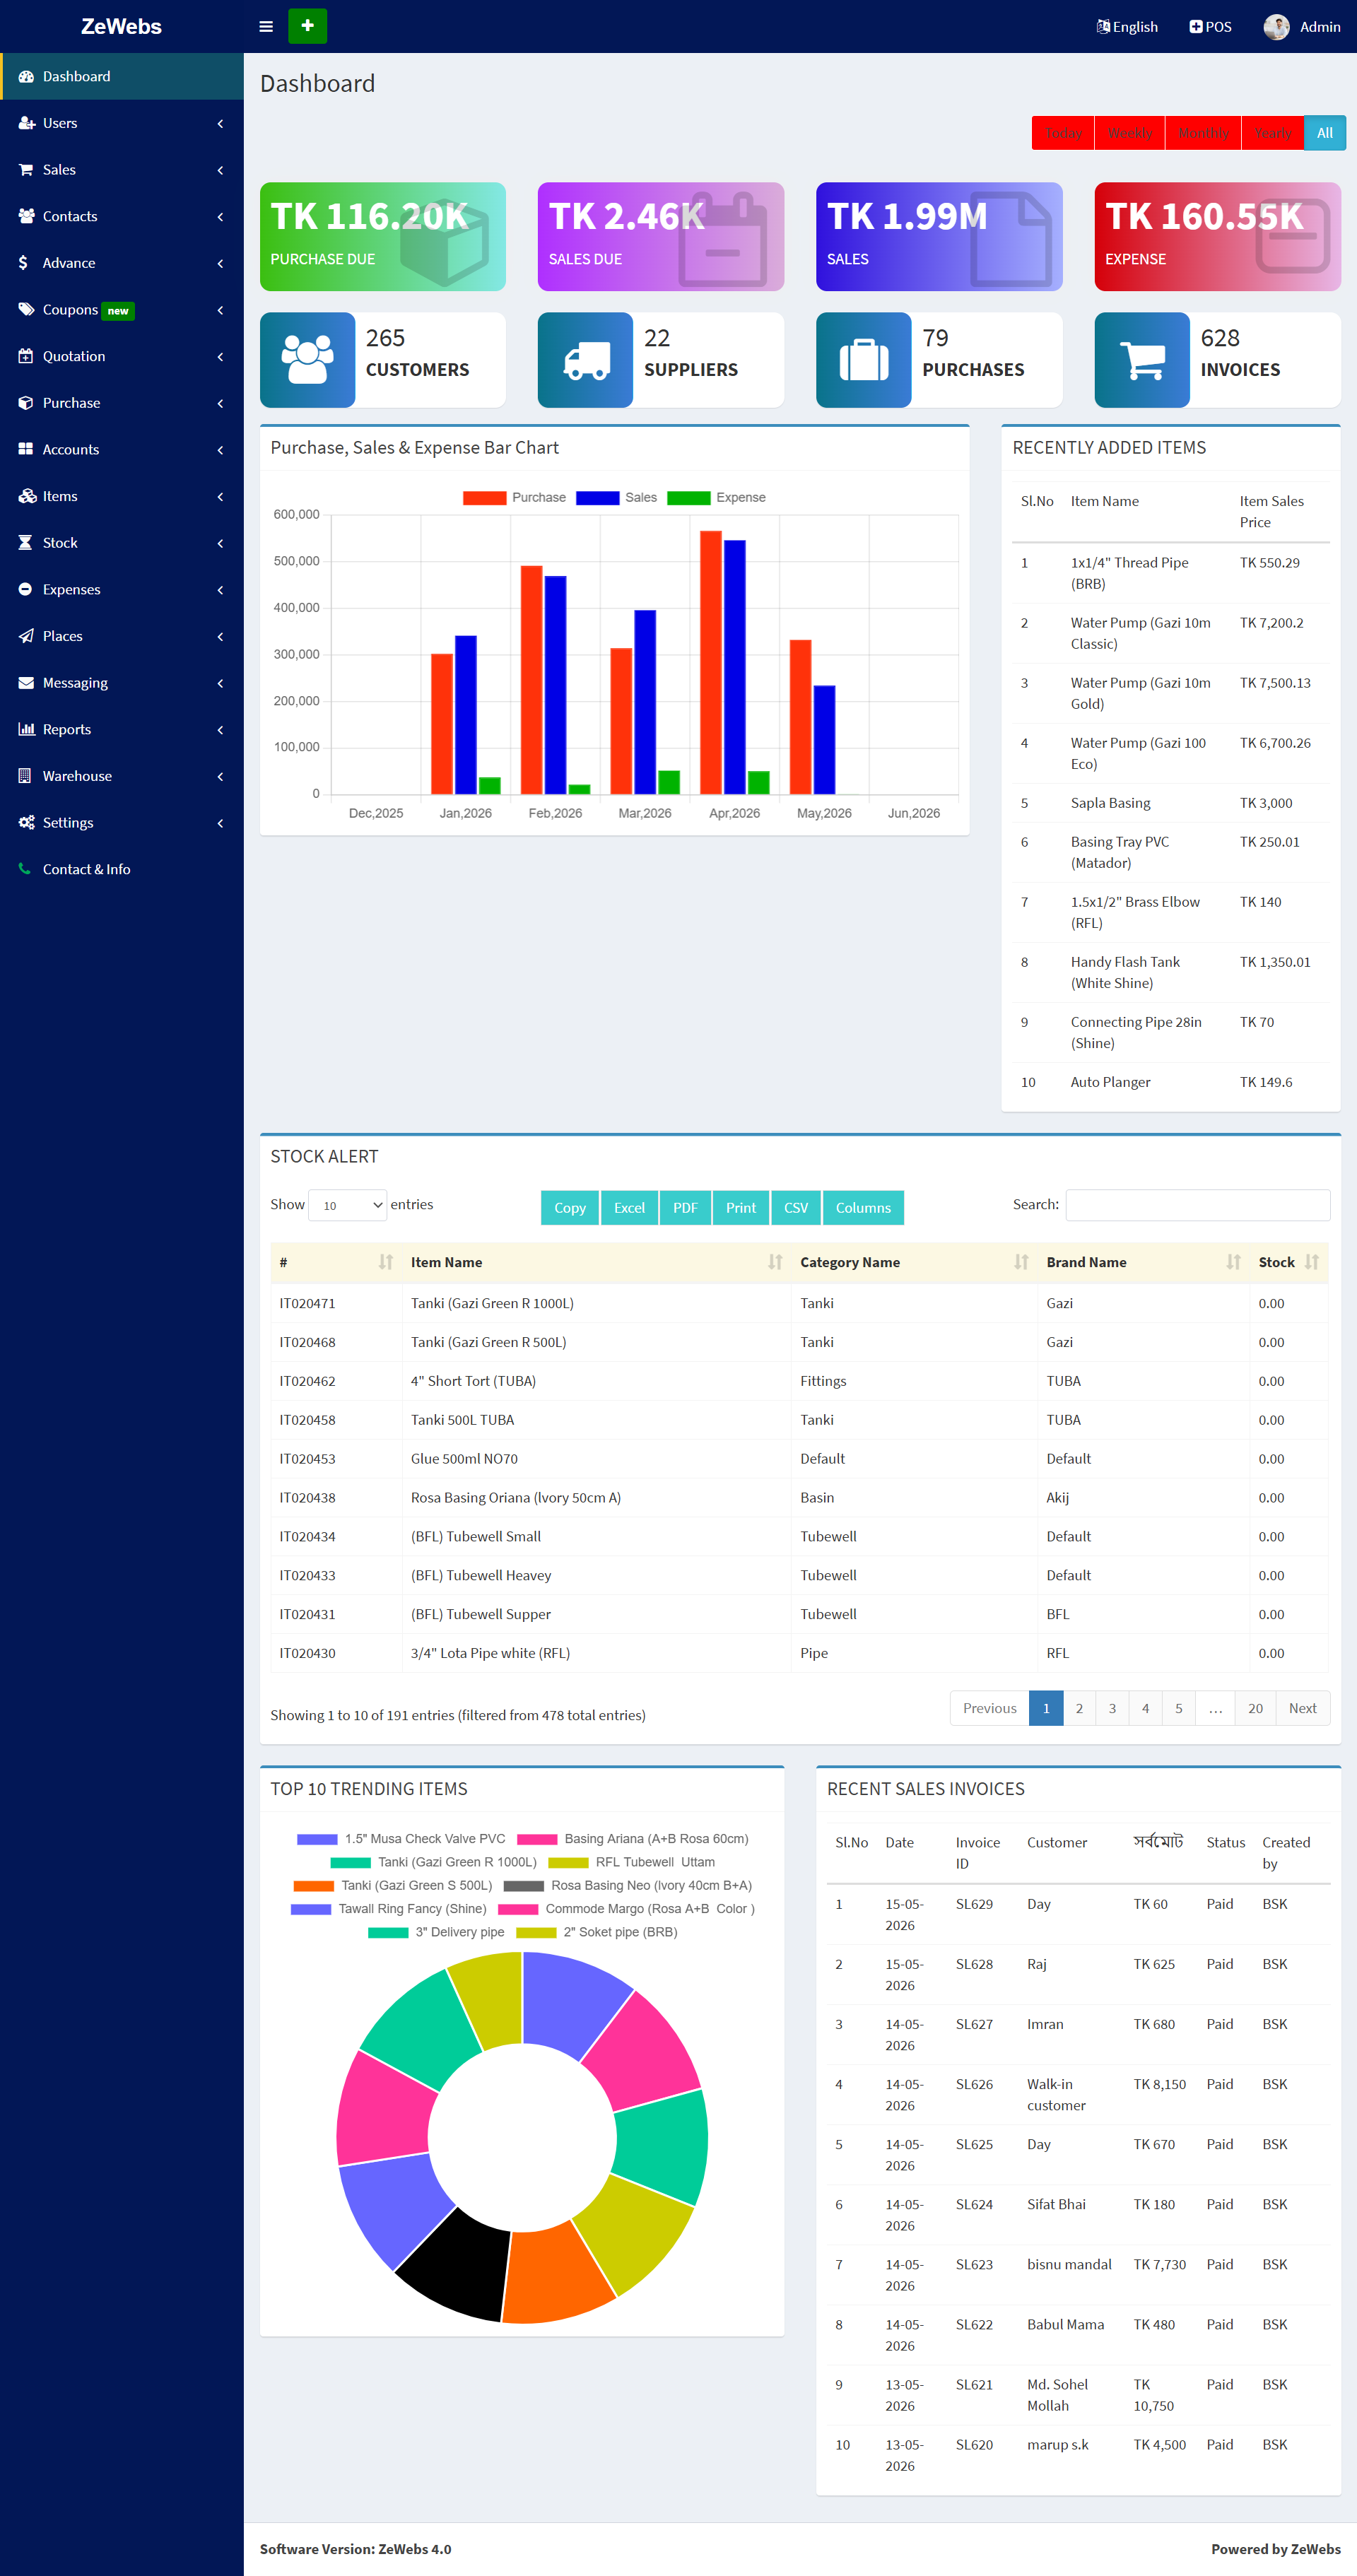
Task: Toggle the Purchase legend in the bar chart
Action: click(514, 498)
